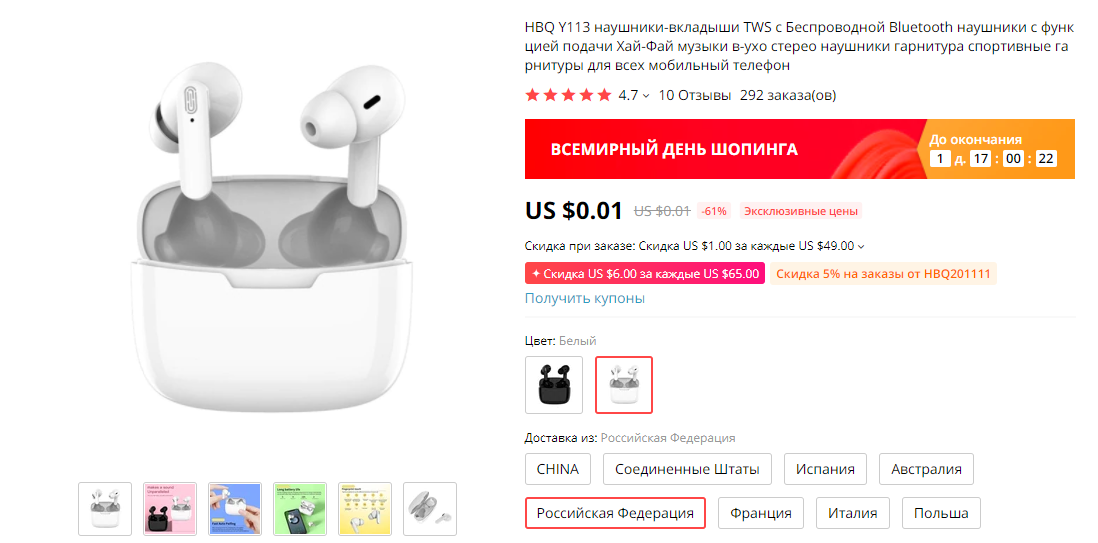Image resolution: width=1098 pixels, height=543 pixels.
Task: Open the pink background gallery thumbnail
Action: pos(169,509)
